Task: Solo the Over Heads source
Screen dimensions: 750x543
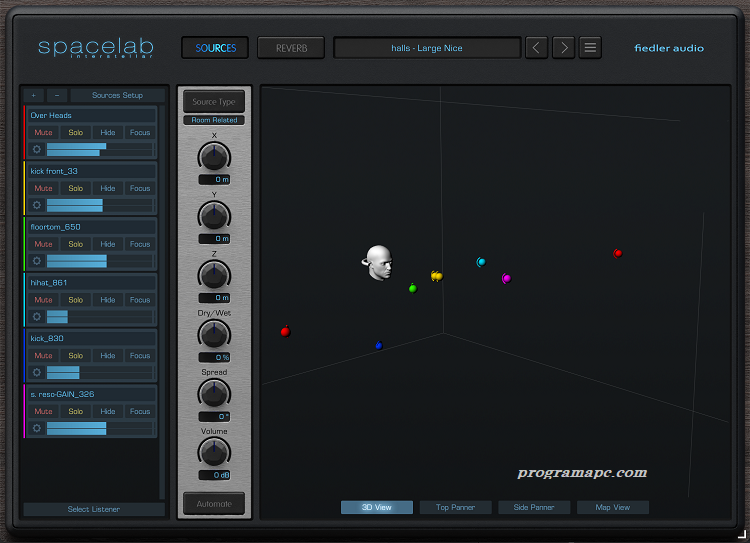Action: pyautogui.click(x=76, y=133)
